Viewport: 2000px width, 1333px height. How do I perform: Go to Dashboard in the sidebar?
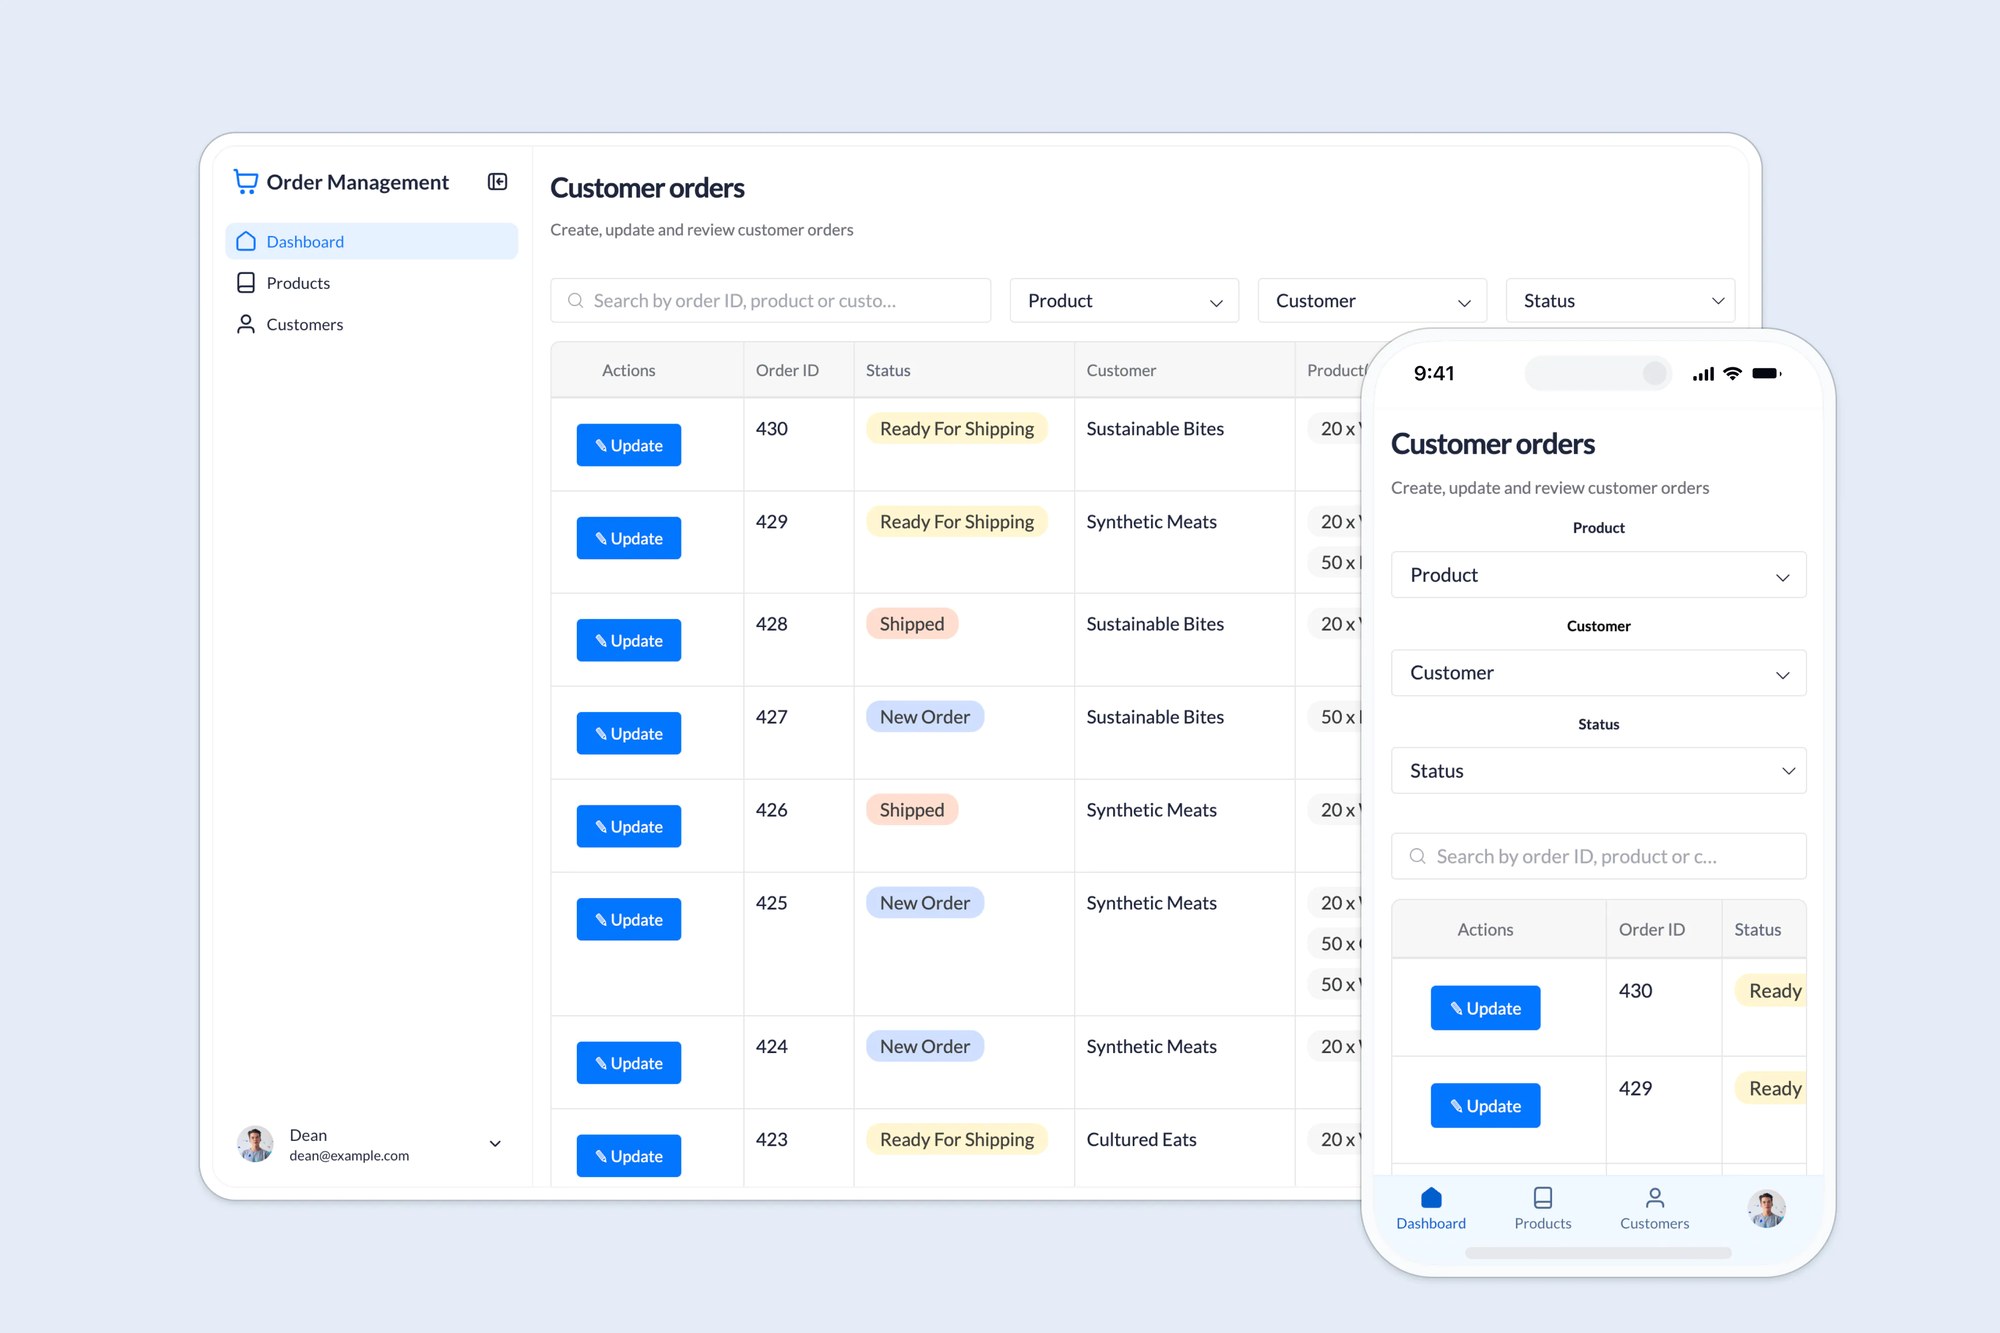372,241
